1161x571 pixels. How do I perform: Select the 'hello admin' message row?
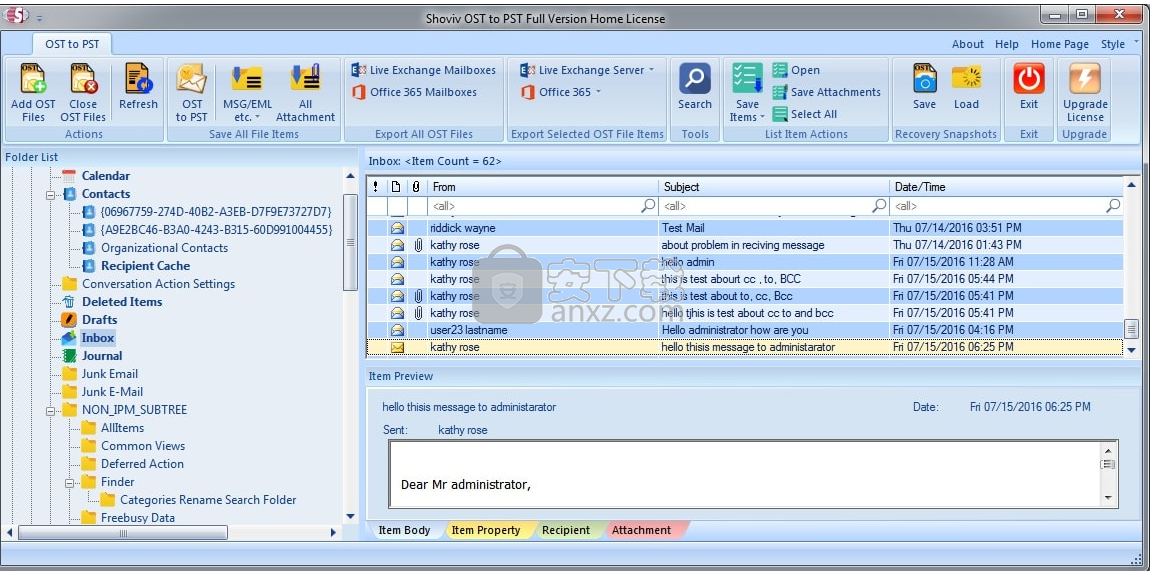coord(746,262)
